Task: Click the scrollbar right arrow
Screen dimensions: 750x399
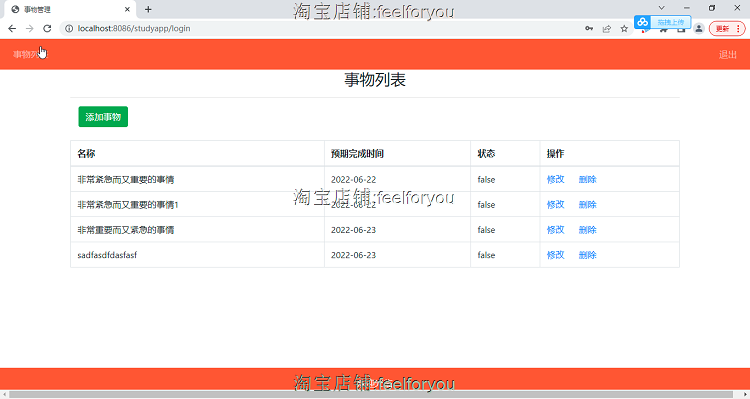Action: [x=745, y=395]
